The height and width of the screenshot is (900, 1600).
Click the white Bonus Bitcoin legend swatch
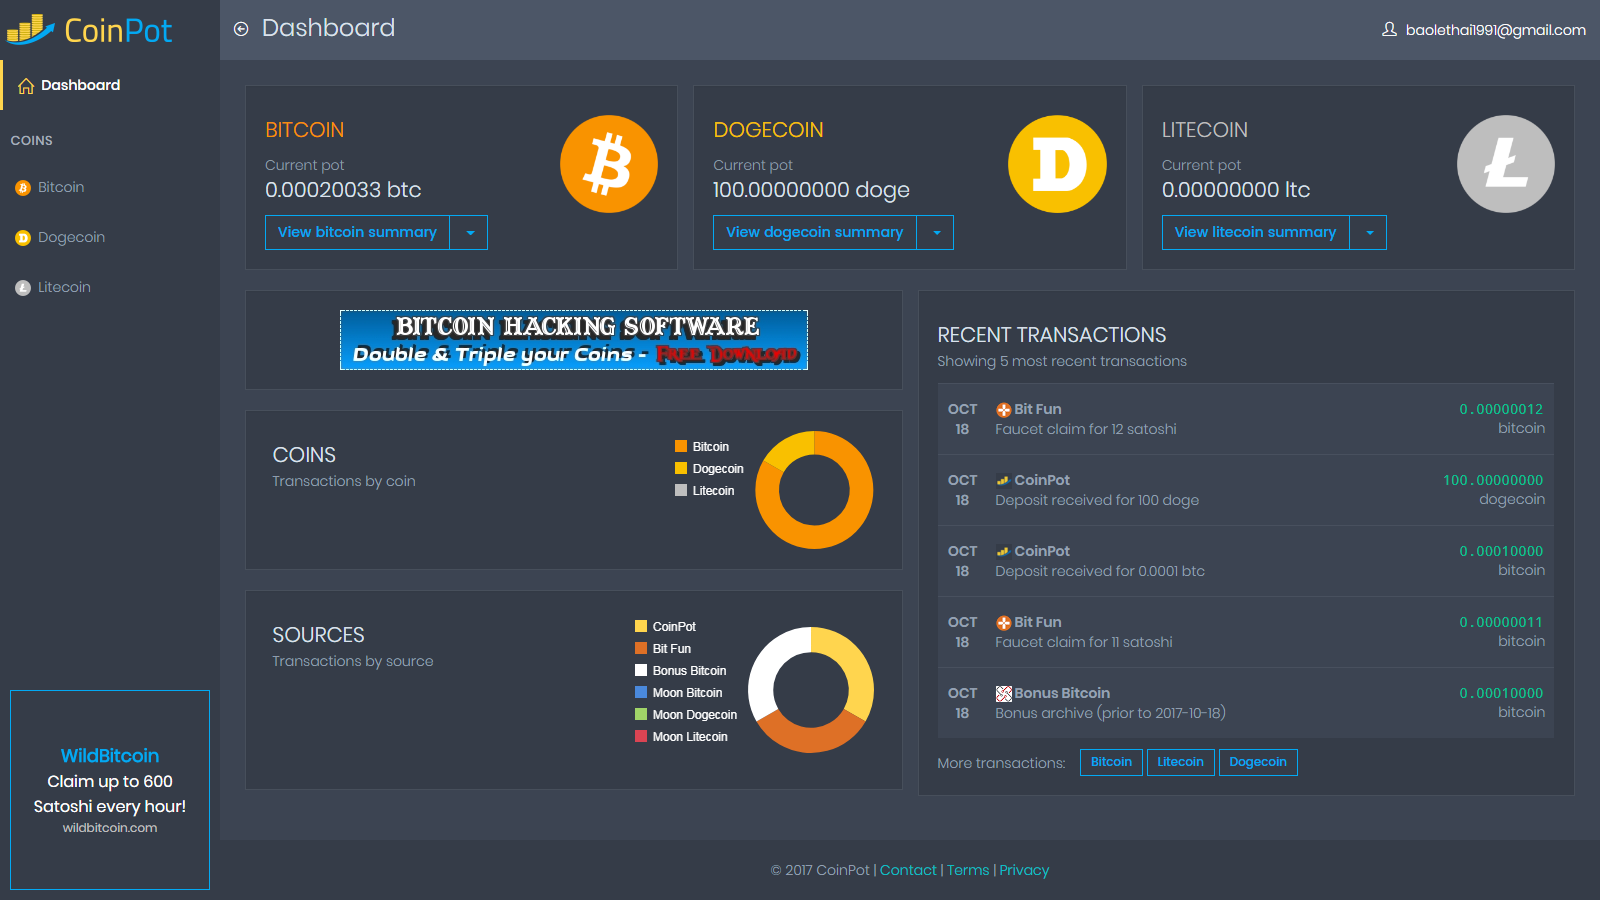641,671
